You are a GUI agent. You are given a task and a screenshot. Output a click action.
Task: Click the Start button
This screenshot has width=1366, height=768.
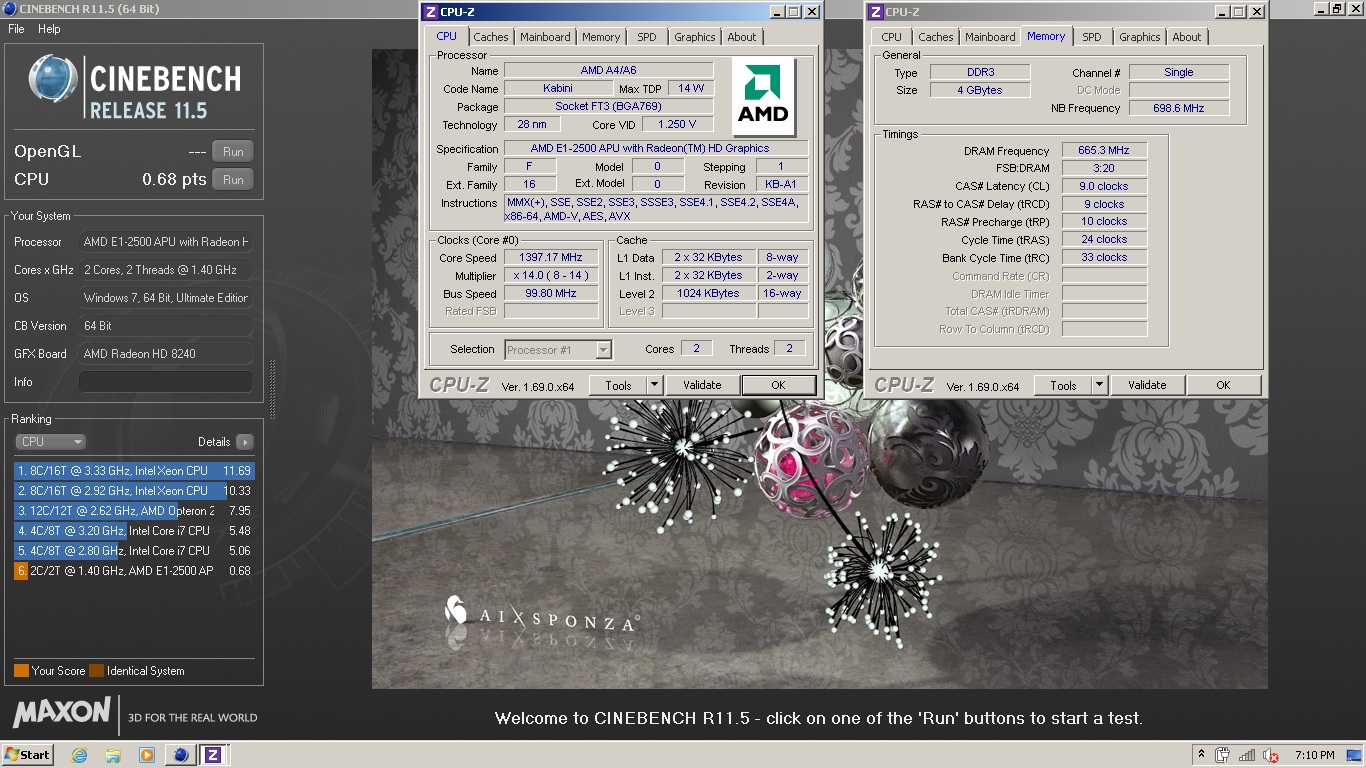click(28, 755)
